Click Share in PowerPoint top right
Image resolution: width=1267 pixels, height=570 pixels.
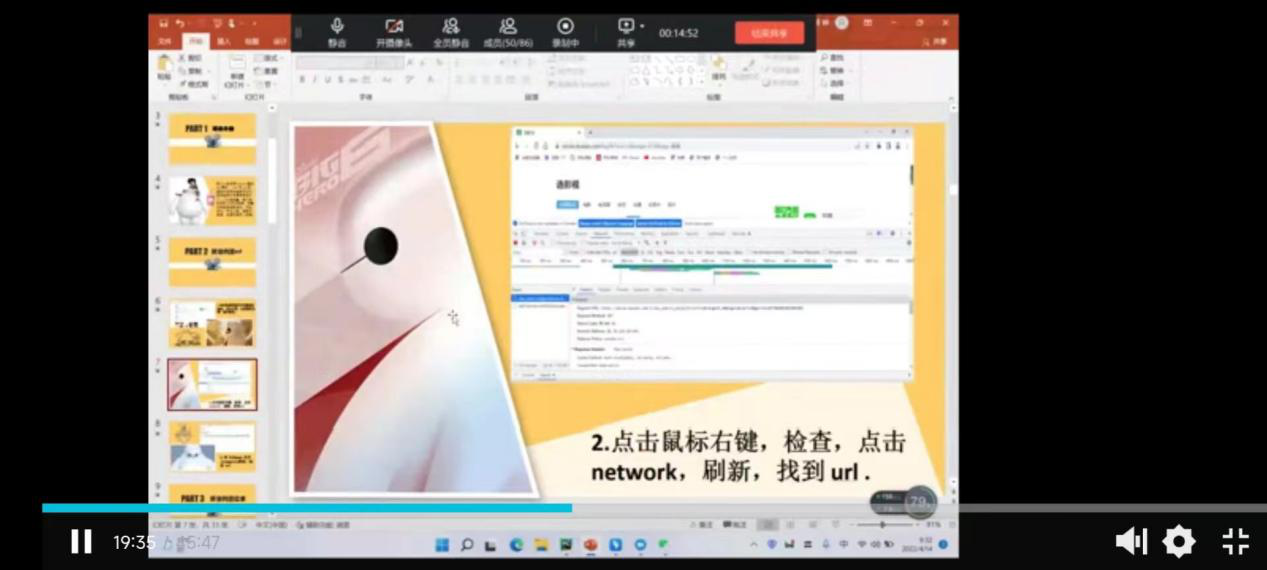[x=936, y=42]
